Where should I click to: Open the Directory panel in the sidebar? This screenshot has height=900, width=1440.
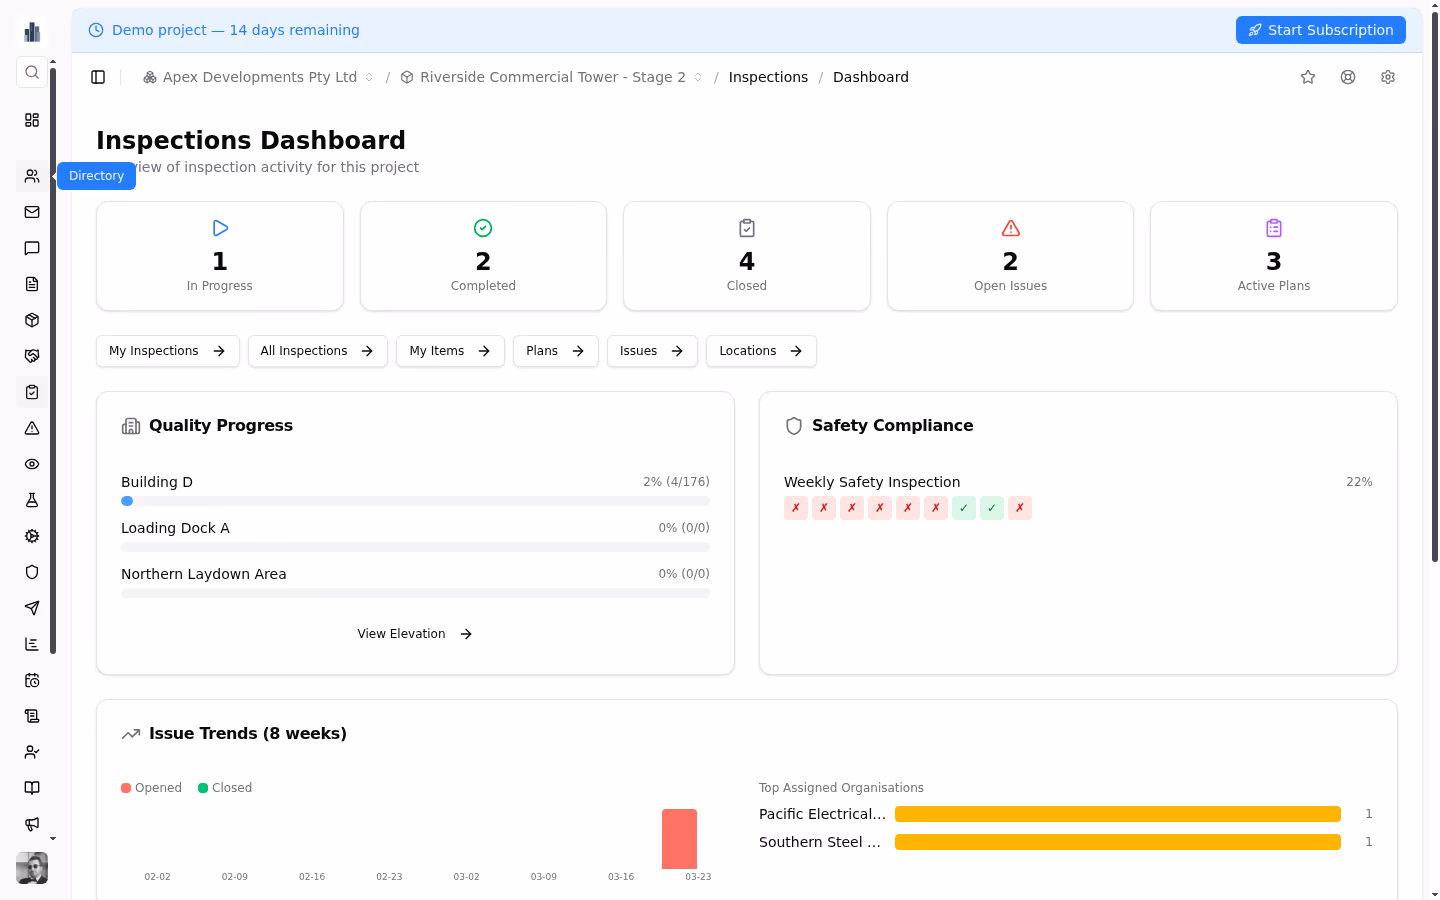coord(31,175)
